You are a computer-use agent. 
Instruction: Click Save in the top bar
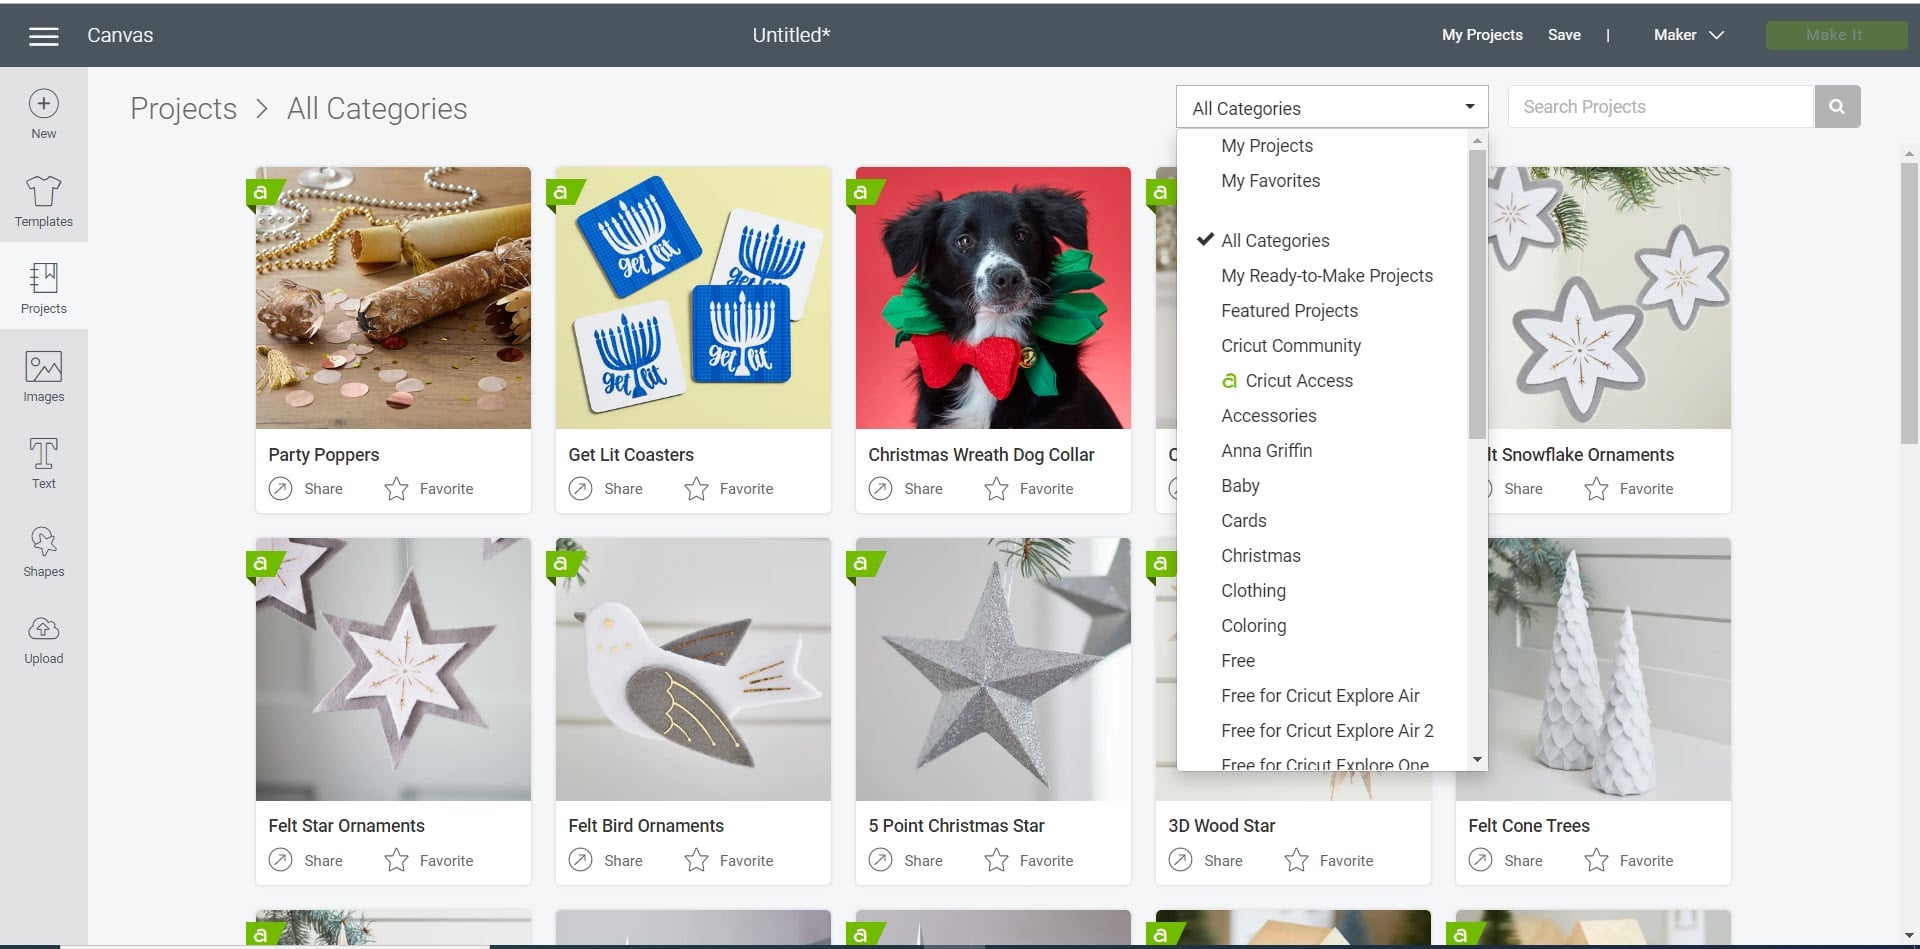point(1564,35)
